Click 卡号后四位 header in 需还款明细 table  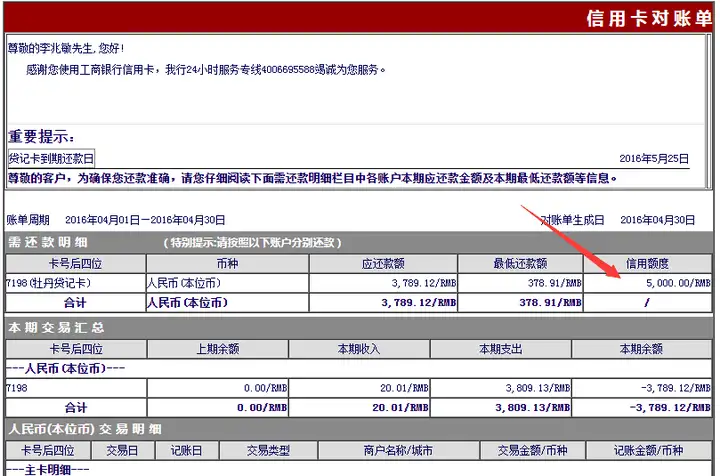(75, 264)
